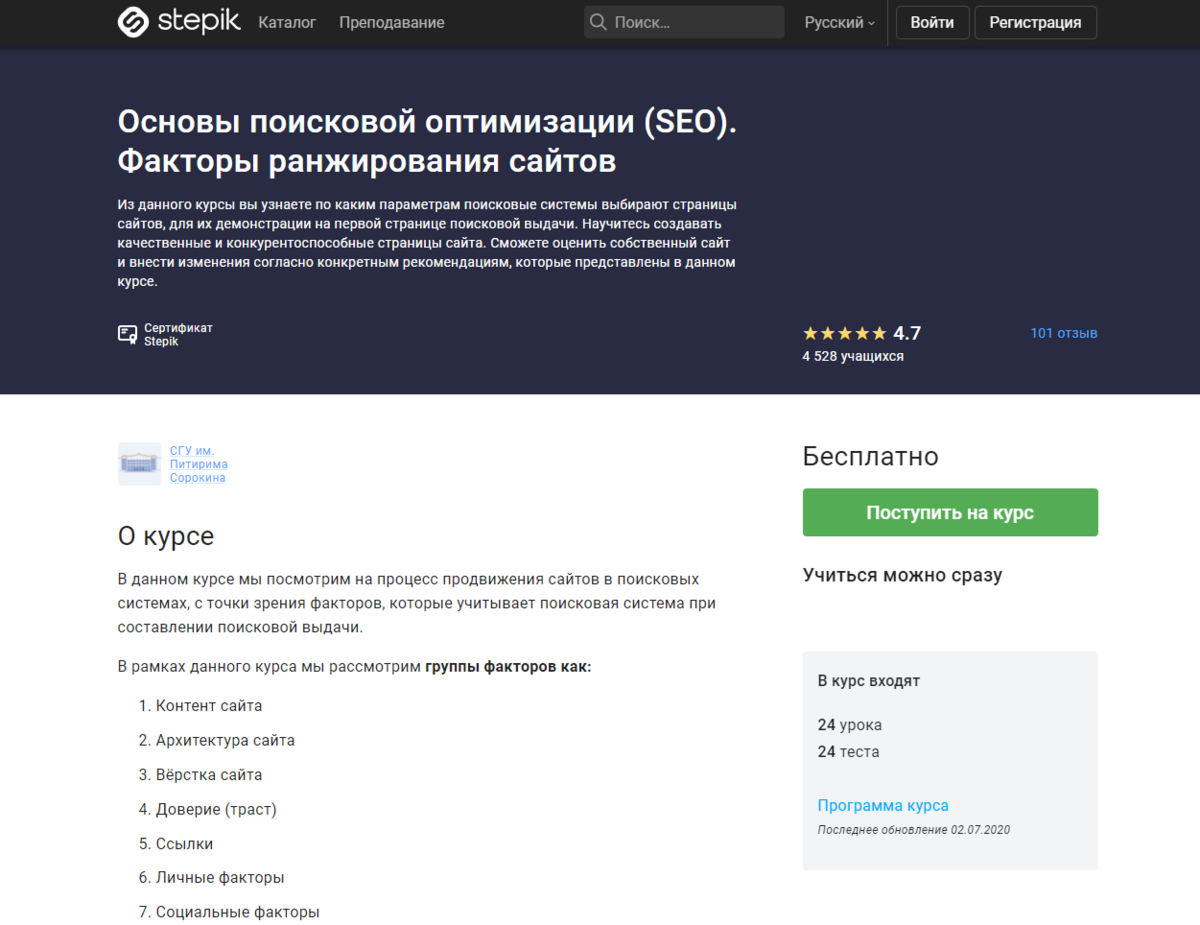Open the Преподавание menu item
The height and width of the screenshot is (925, 1200).
[x=391, y=22]
